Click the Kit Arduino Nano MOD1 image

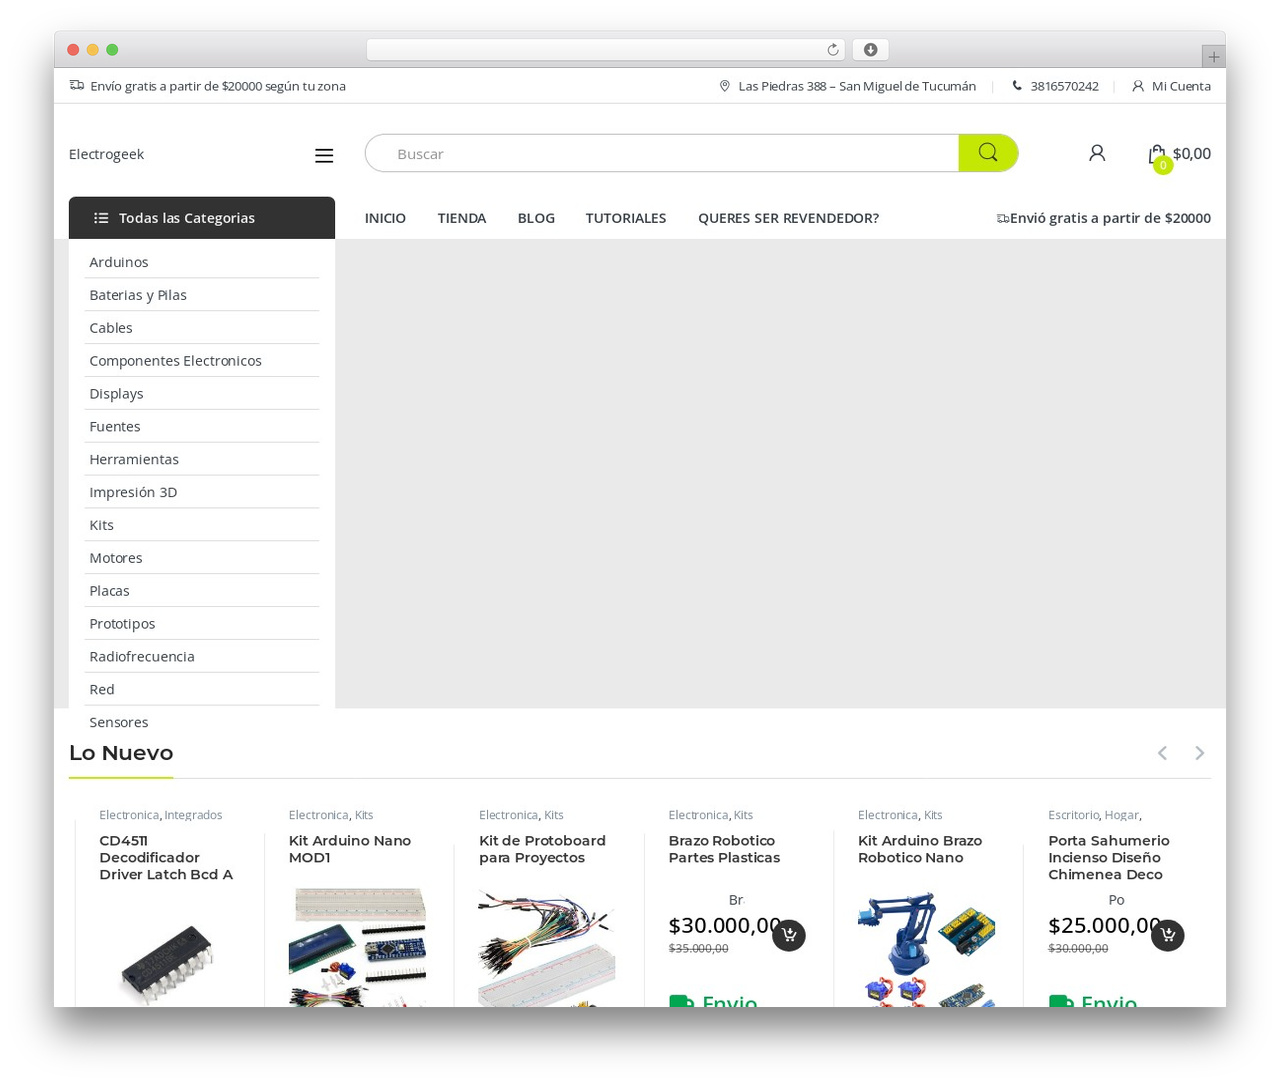[357, 947]
